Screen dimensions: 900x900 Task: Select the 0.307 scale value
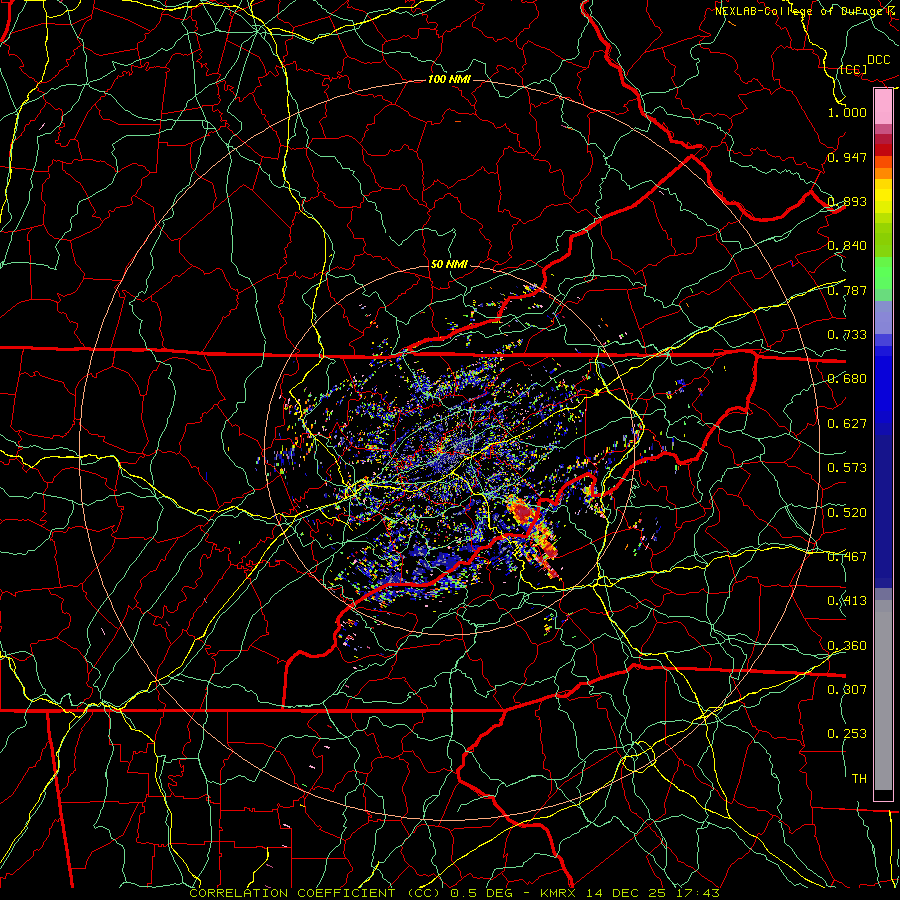coord(847,689)
